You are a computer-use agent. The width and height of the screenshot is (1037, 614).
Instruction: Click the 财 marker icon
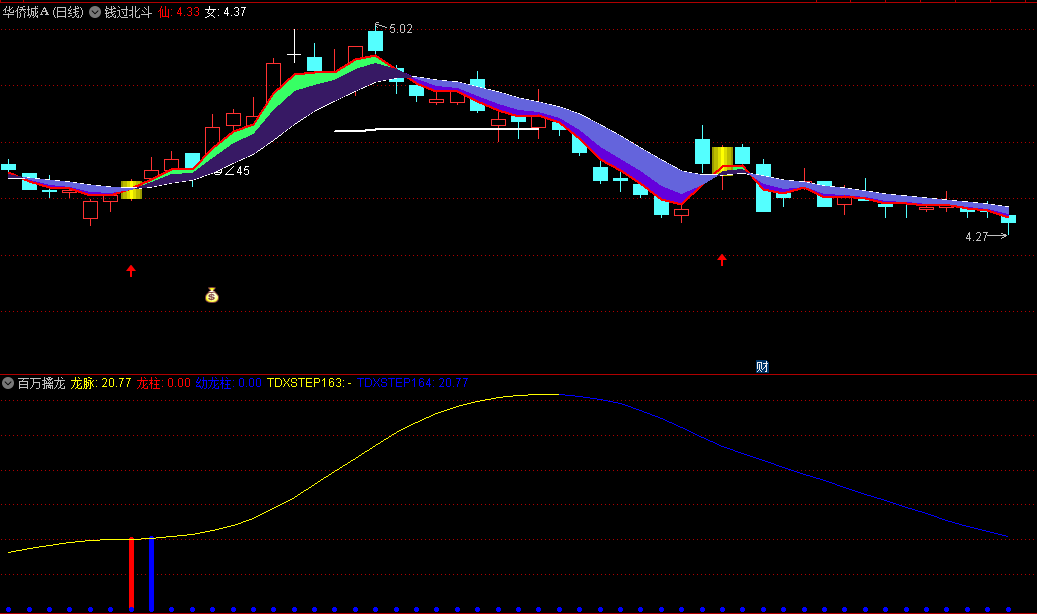762,367
